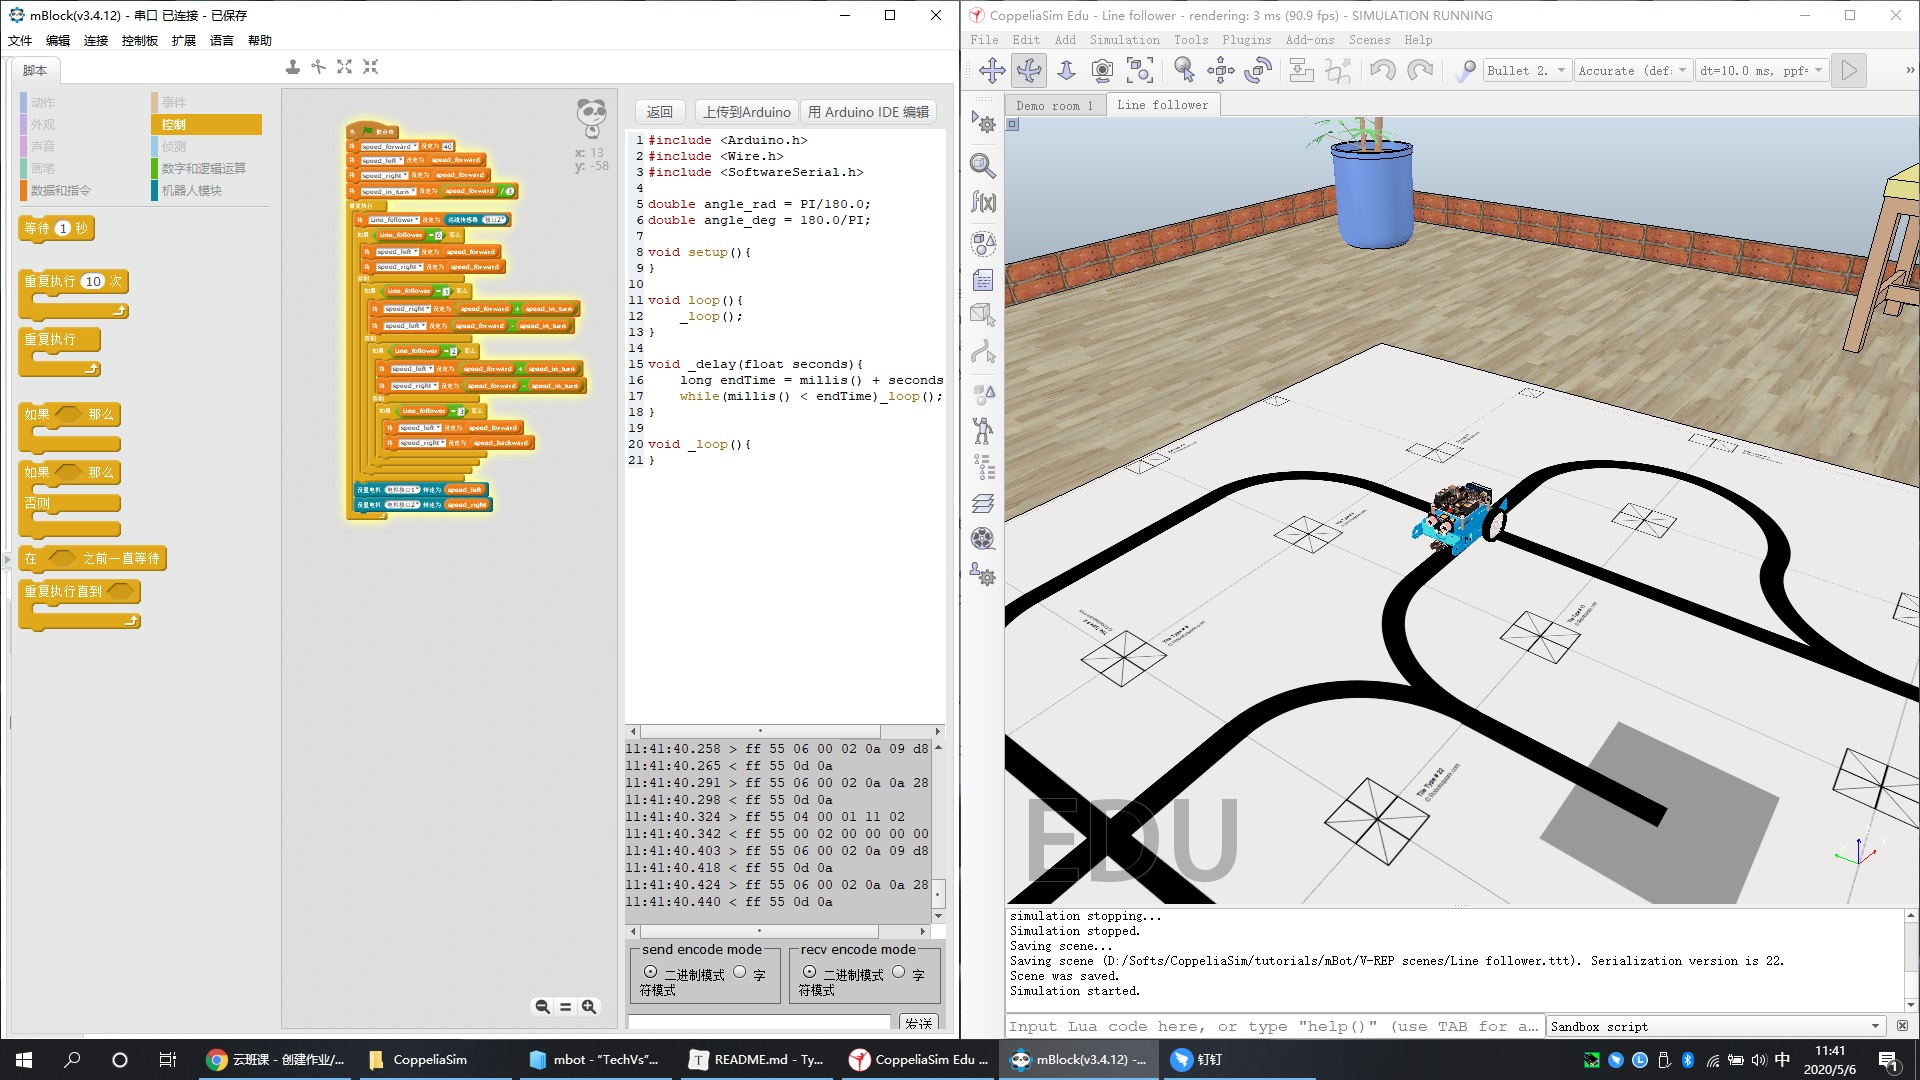Click the fit-to-view icon in CoppeliaSim toolbar
This screenshot has width=1920, height=1080.
pyautogui.click(x=1139, y=70)
